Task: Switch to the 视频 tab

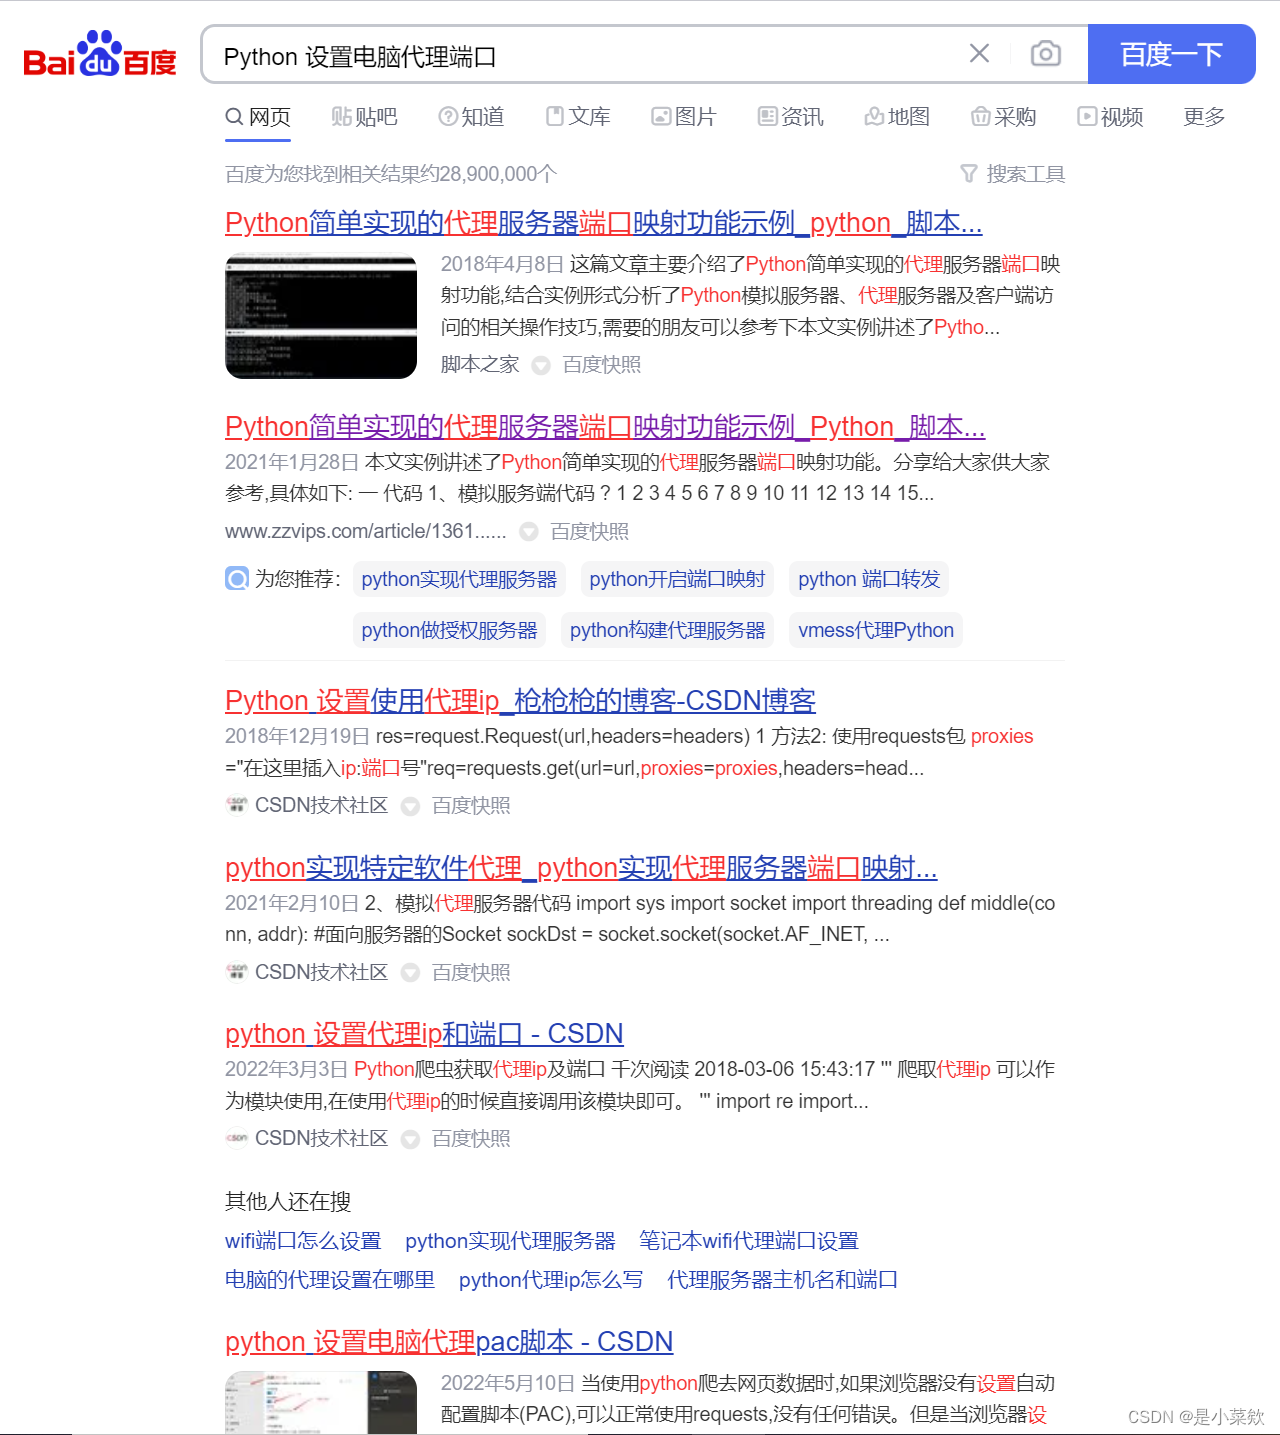Action: [x=1110, y=117]
